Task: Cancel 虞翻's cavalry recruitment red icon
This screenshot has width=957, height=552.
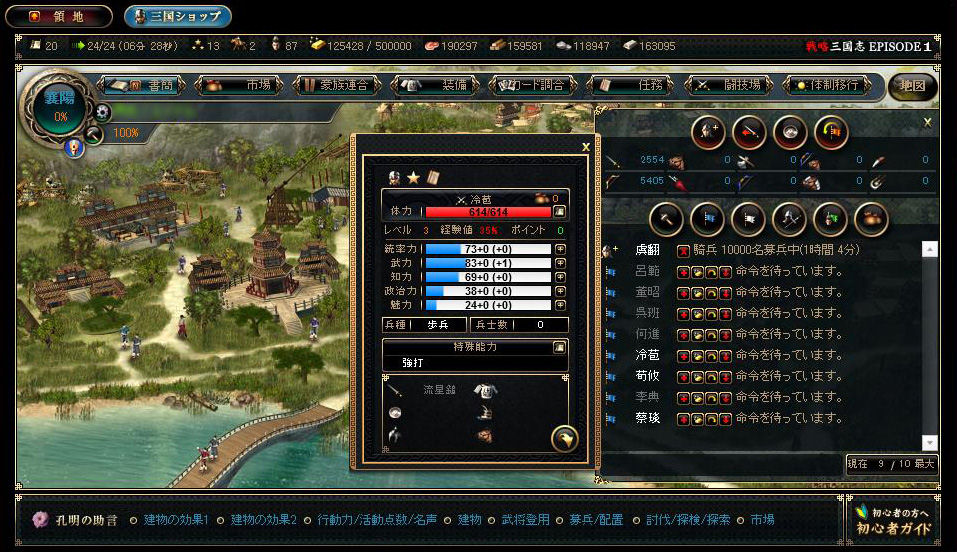Action: [683, 250]
